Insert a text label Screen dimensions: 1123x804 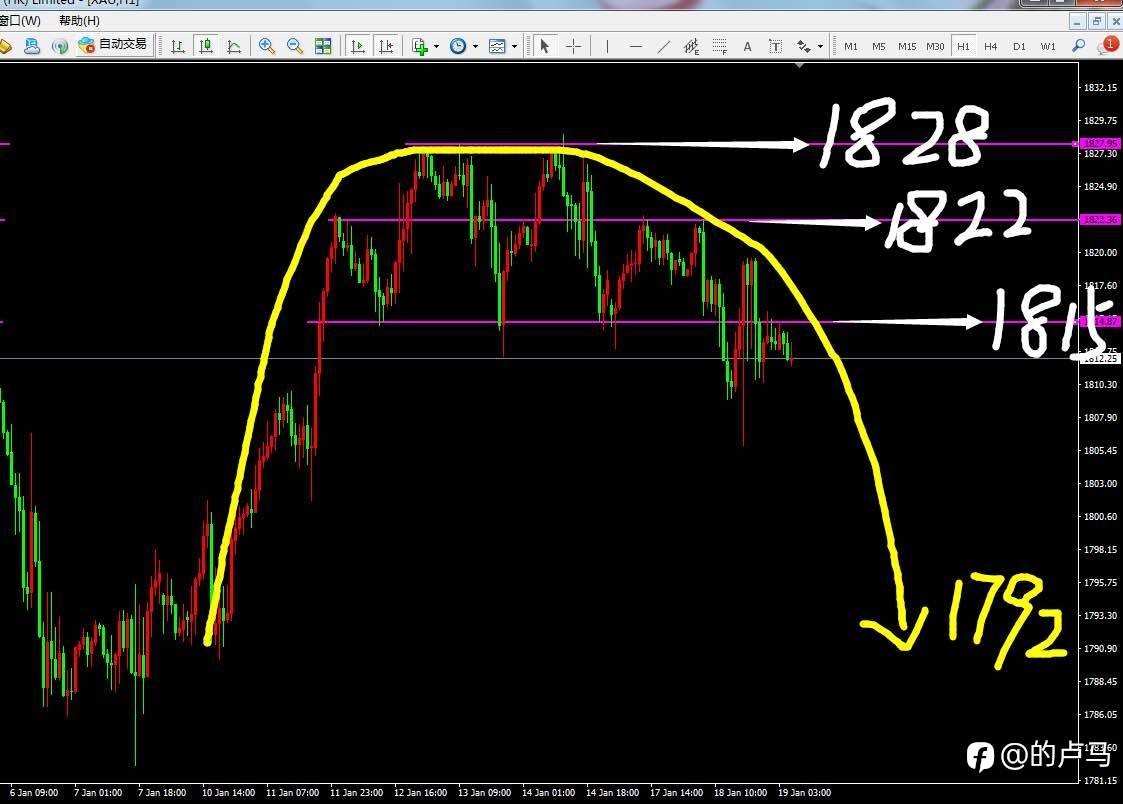click(775, 47)
